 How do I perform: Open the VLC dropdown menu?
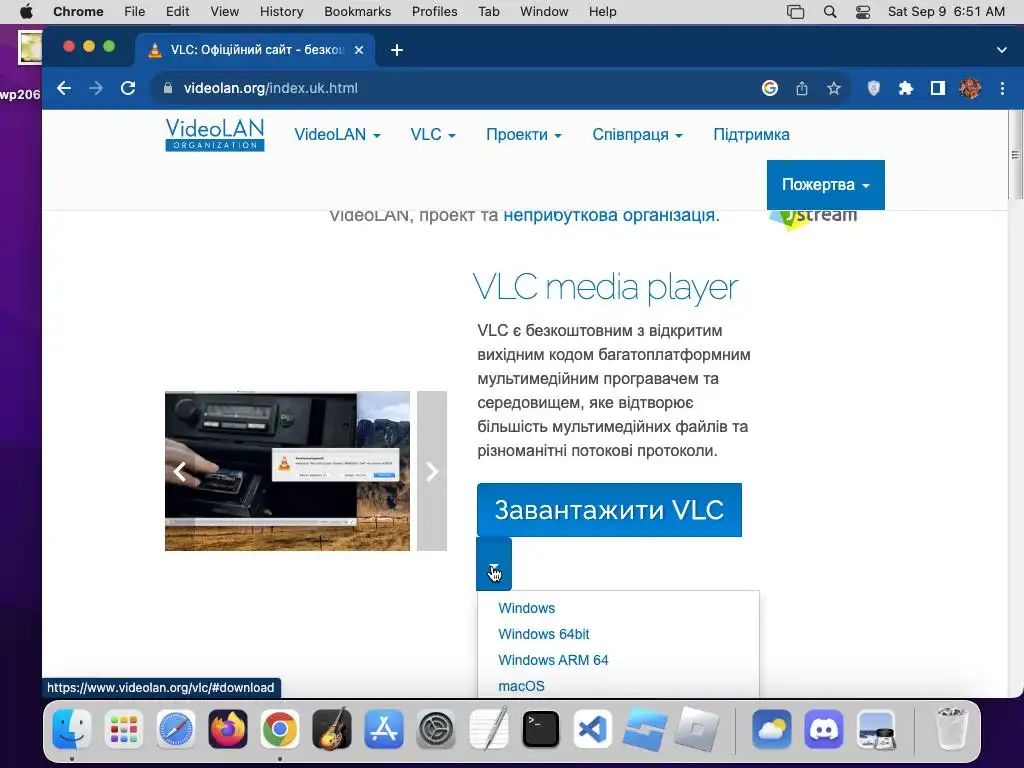click(433, 135)
